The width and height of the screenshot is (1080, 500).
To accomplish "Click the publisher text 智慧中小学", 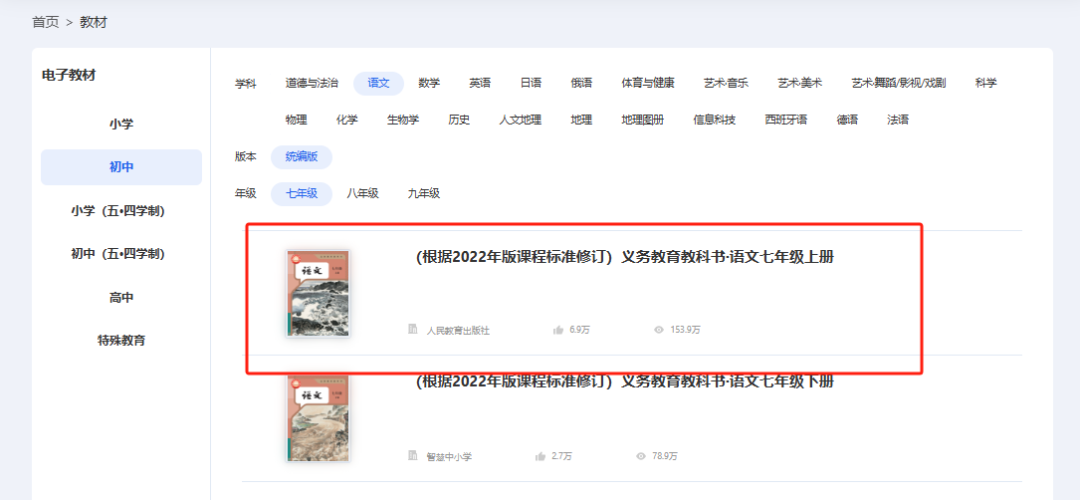I will point(449,457).
